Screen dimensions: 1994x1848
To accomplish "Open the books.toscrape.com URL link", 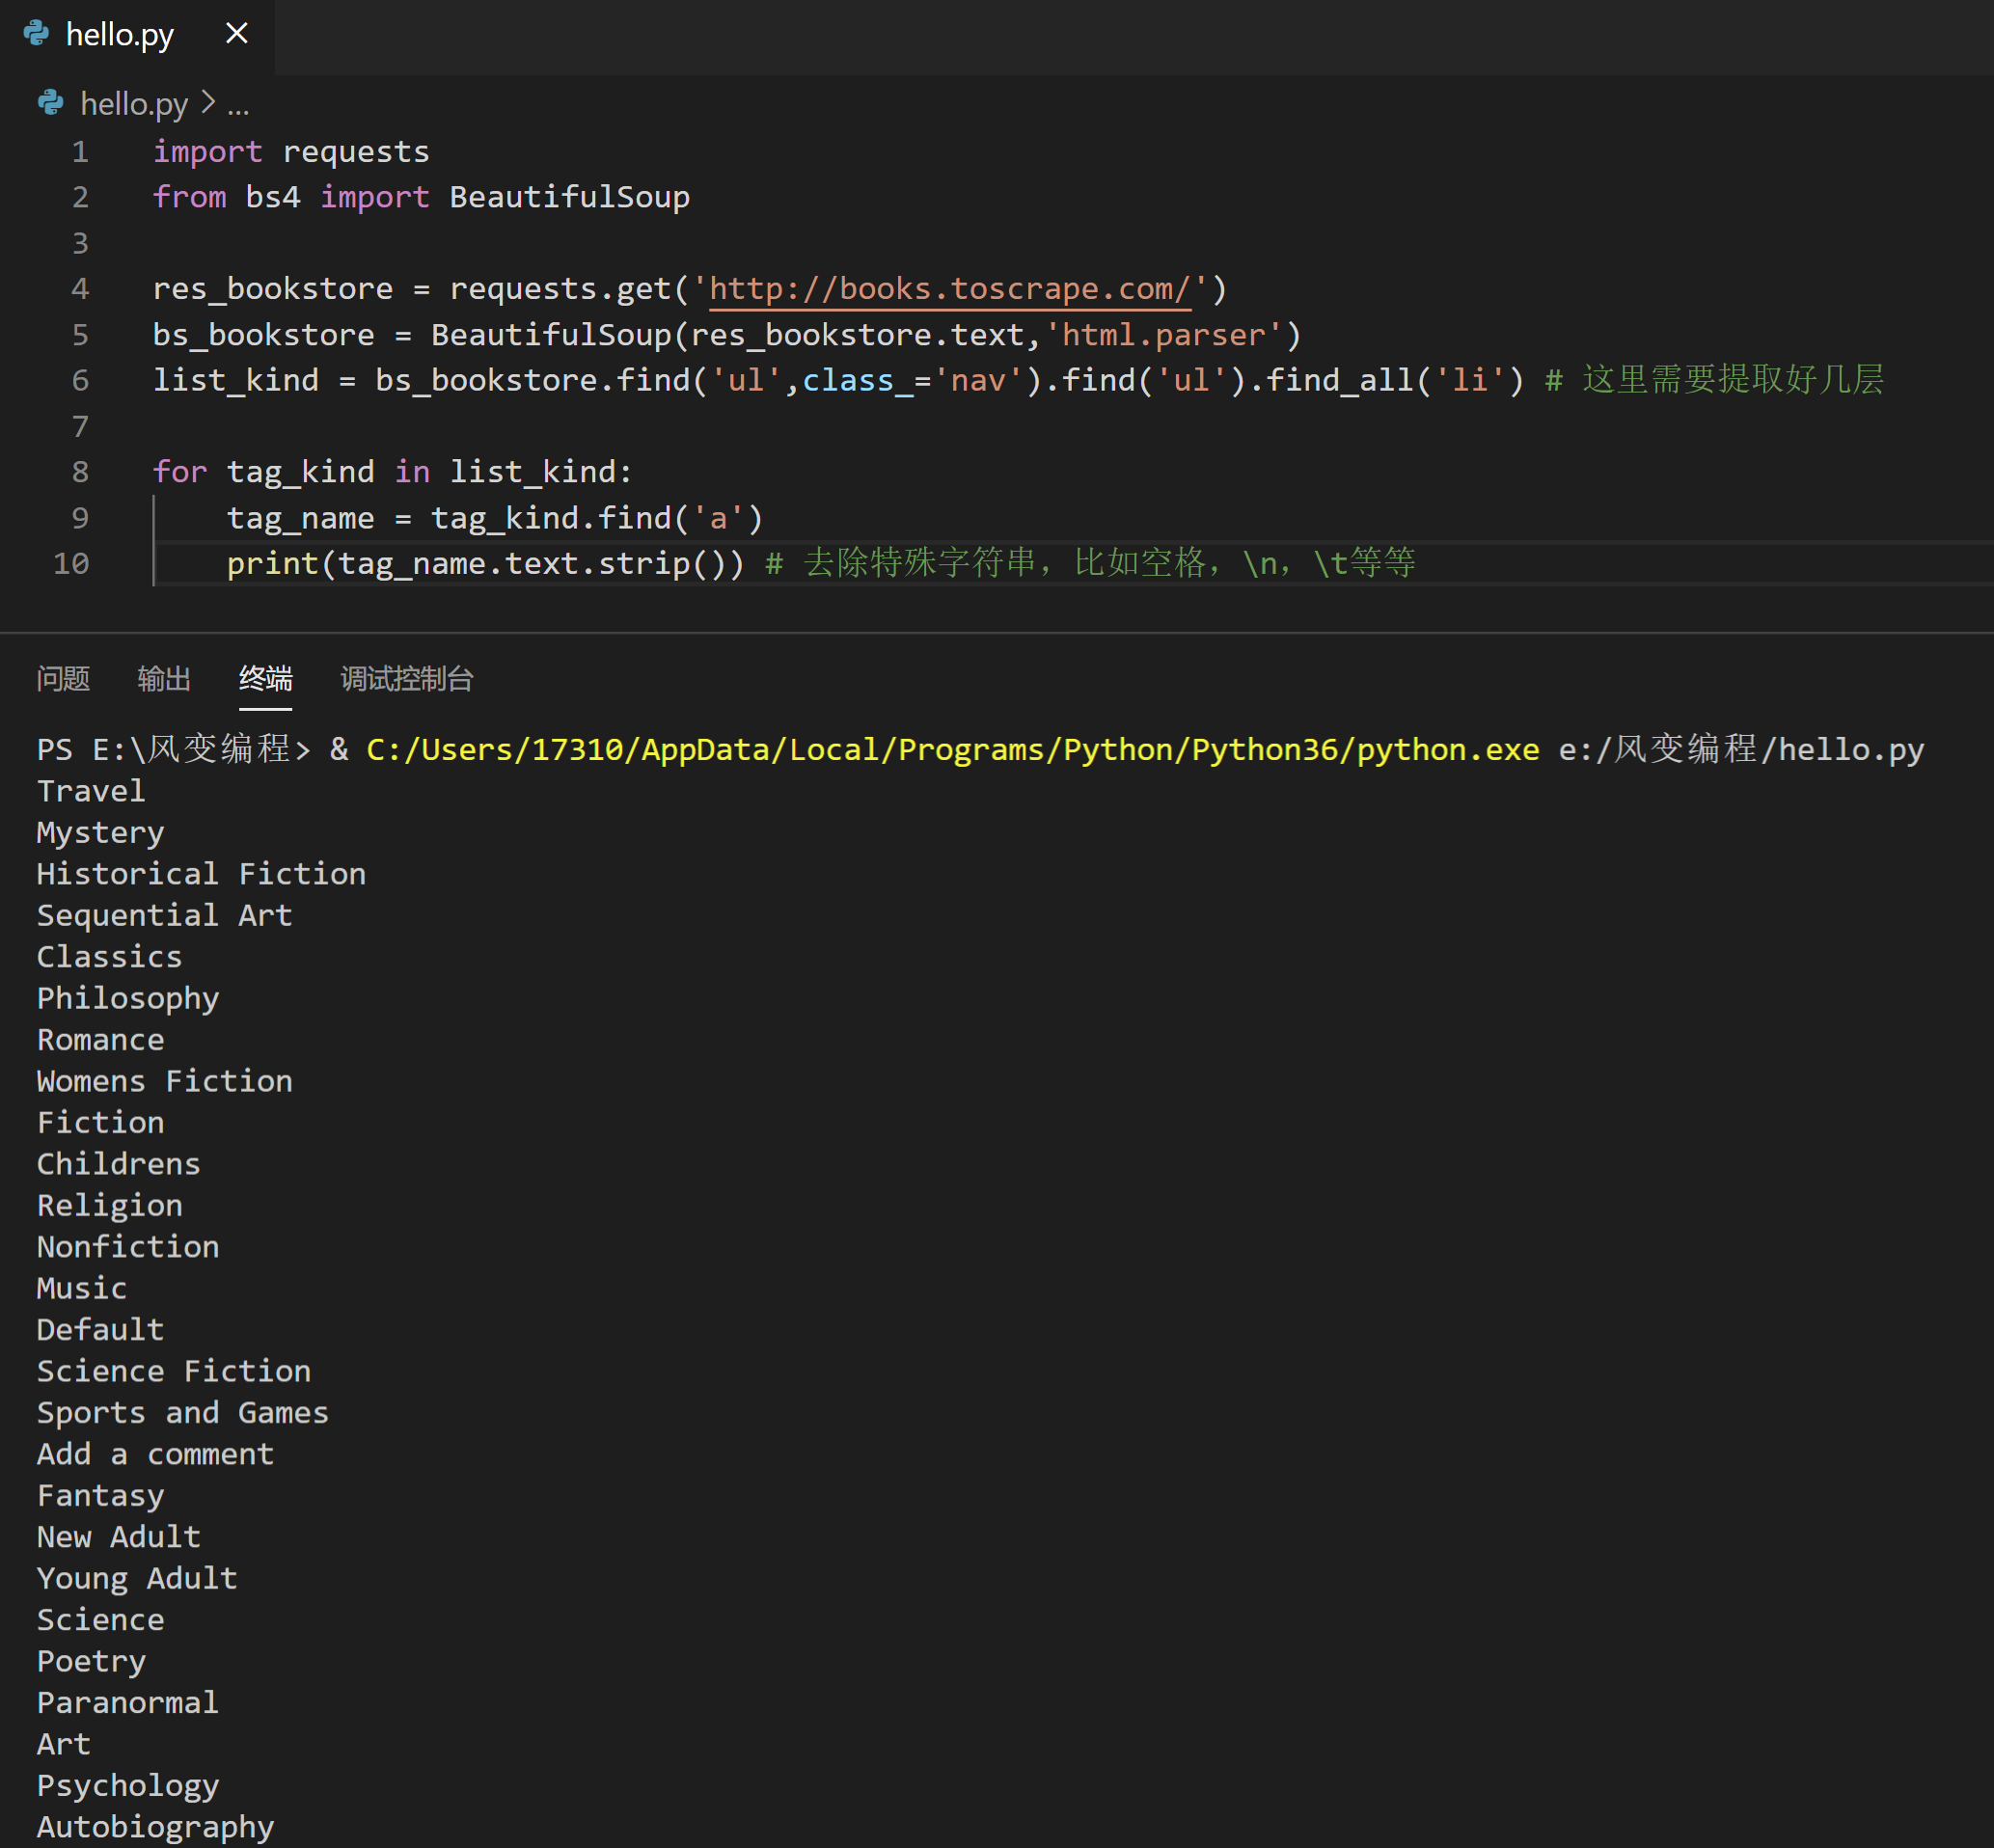I will pos(949,289).
